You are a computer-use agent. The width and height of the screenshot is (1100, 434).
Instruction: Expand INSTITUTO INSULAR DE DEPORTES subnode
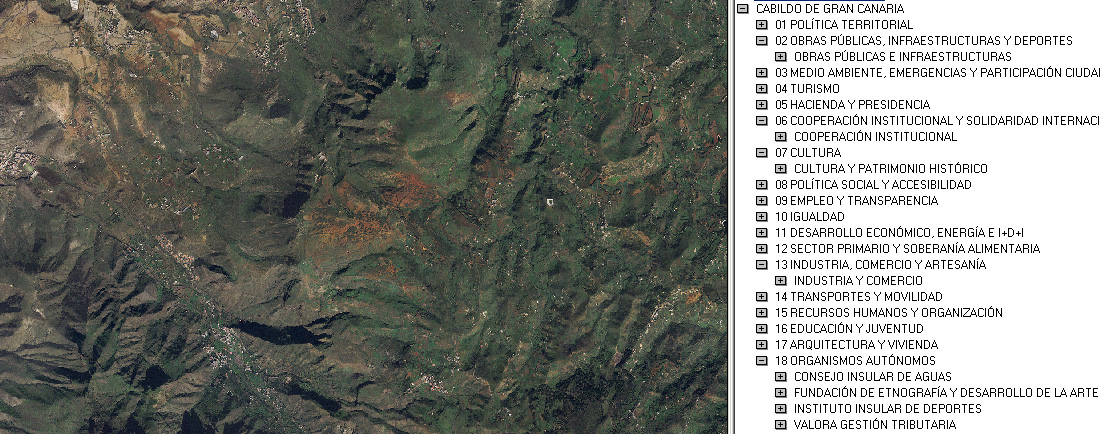tap(781, 409)
